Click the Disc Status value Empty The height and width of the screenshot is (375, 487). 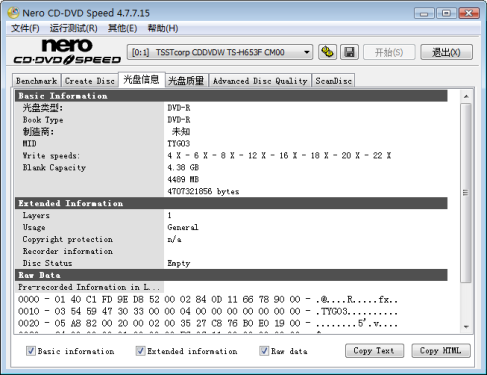tap(179, 263)
